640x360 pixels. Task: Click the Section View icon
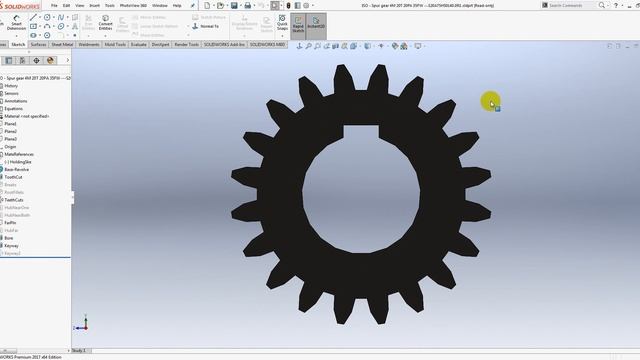[335, 46]
